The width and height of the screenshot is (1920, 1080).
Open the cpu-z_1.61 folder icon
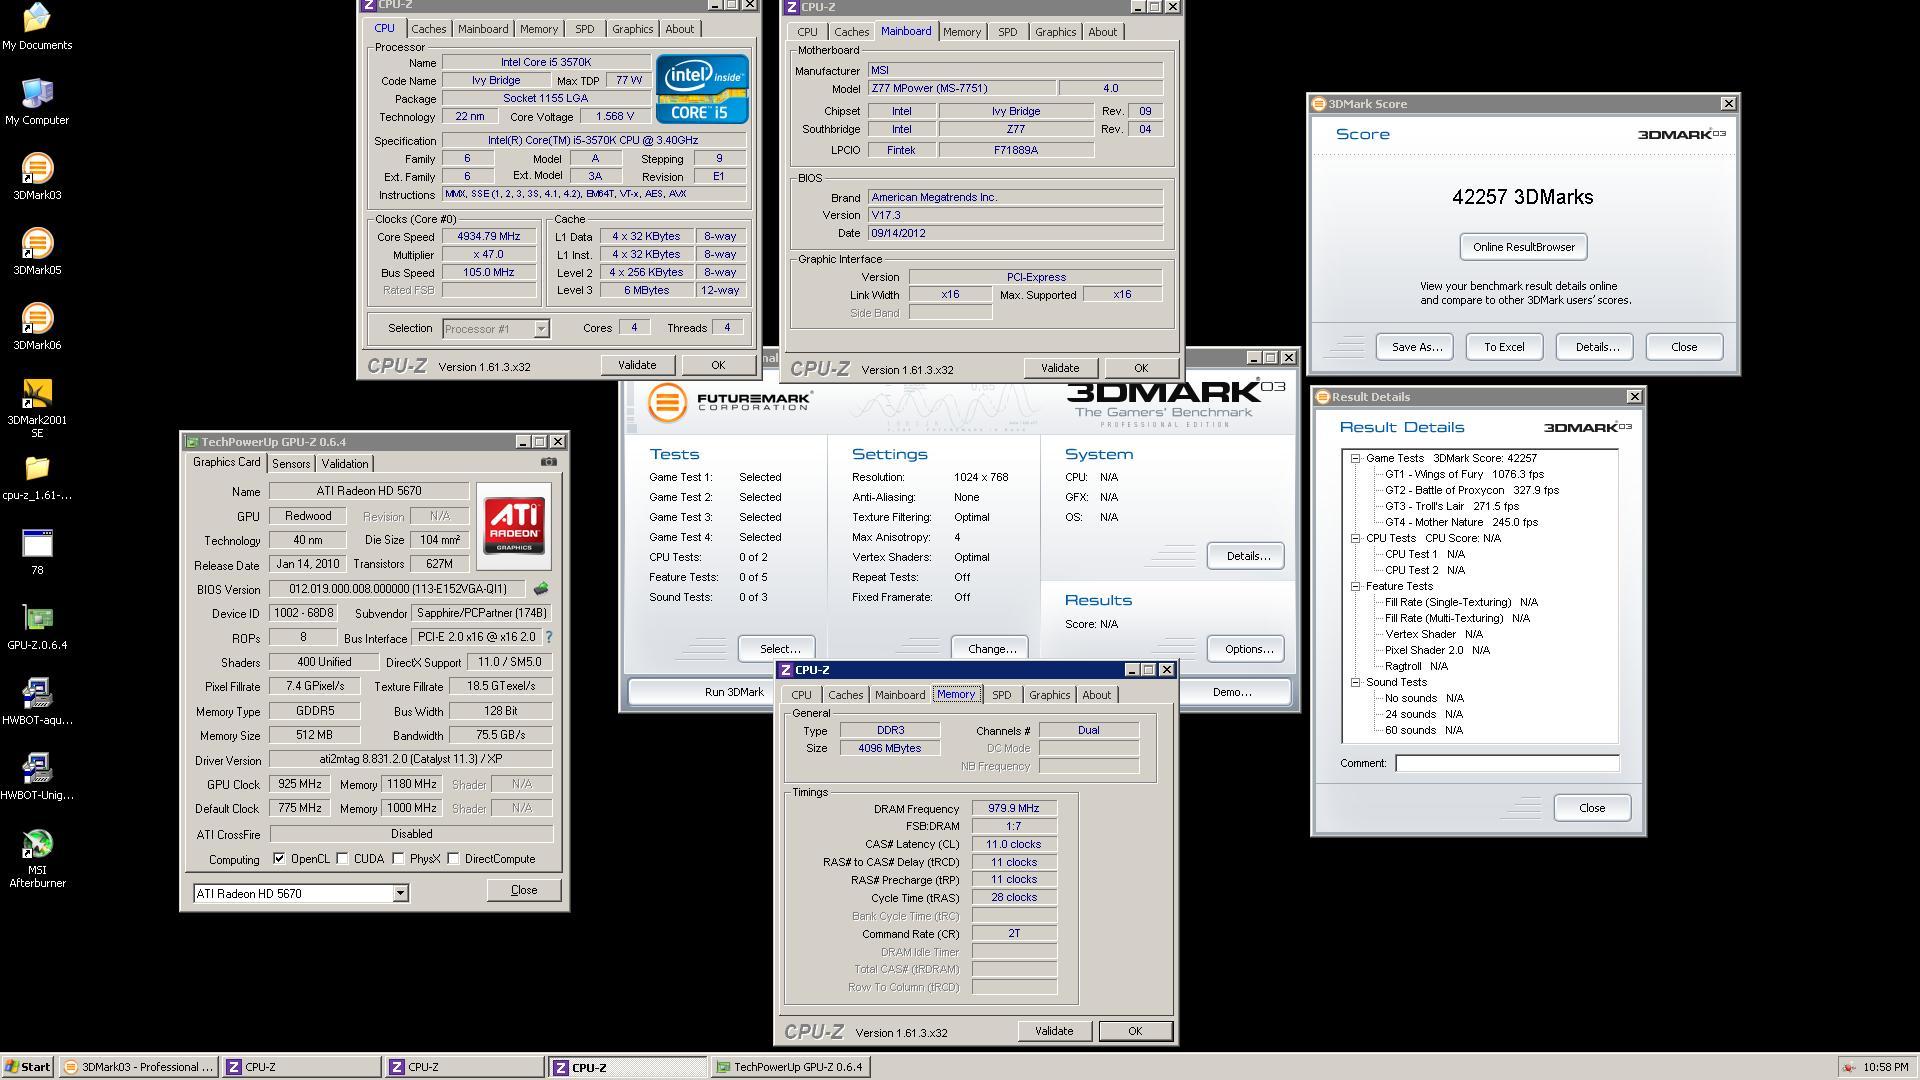click(37, 476)
